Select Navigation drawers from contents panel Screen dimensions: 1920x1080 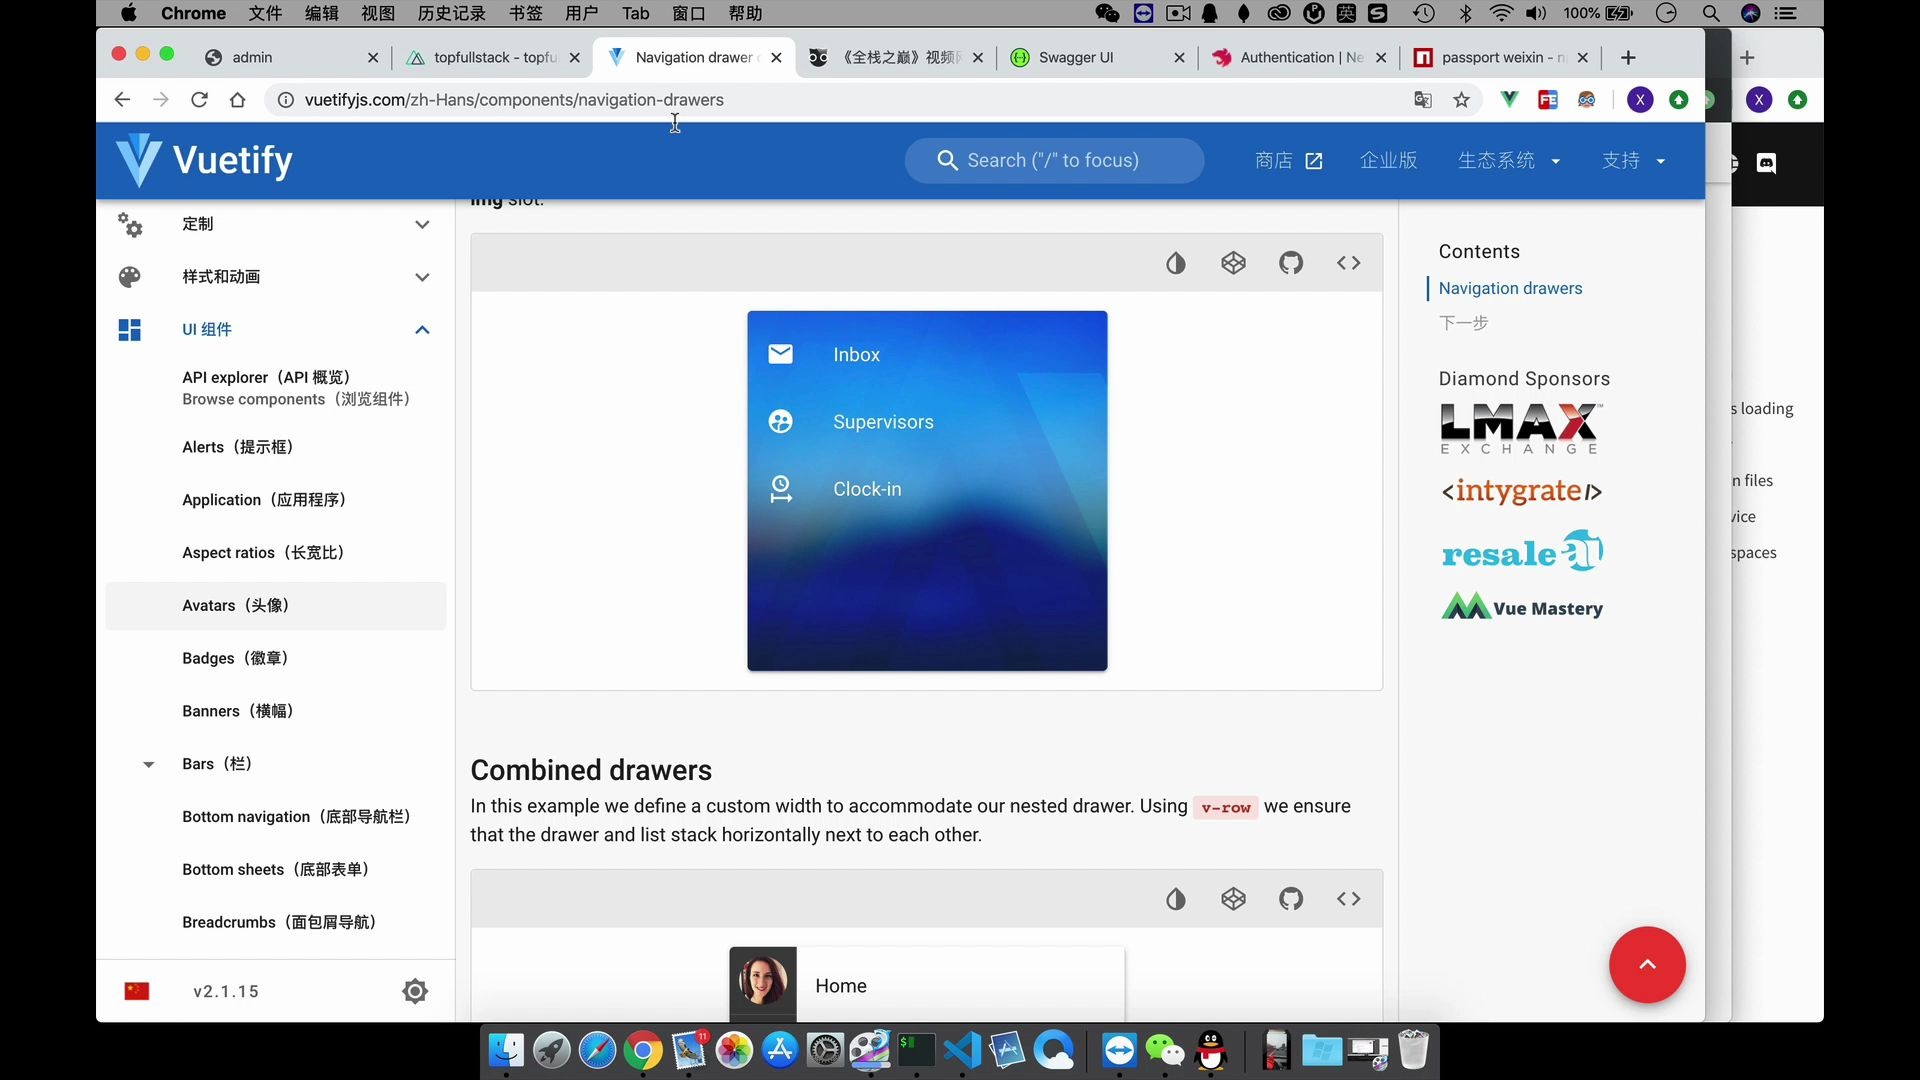(x=1510, y=287)
